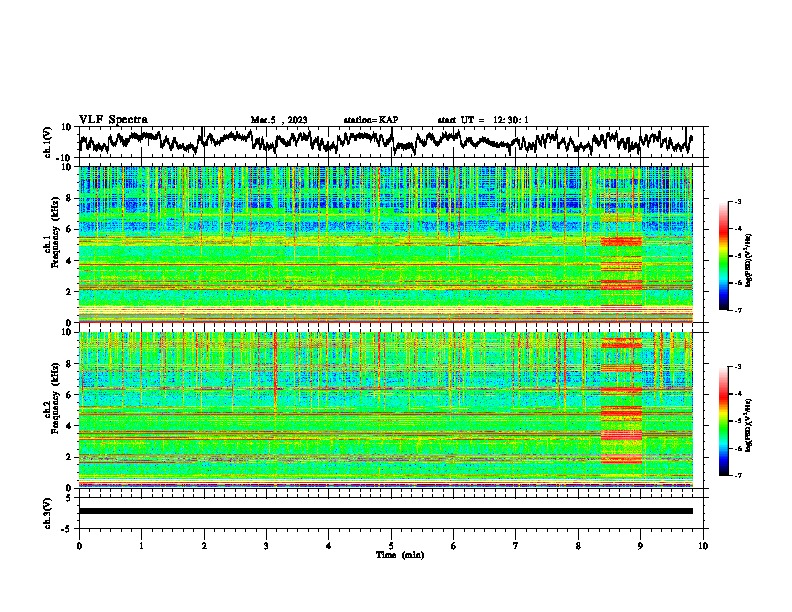Click the "-7" label on ch.2 color scale
792x612 pixels.
(738, 476)
